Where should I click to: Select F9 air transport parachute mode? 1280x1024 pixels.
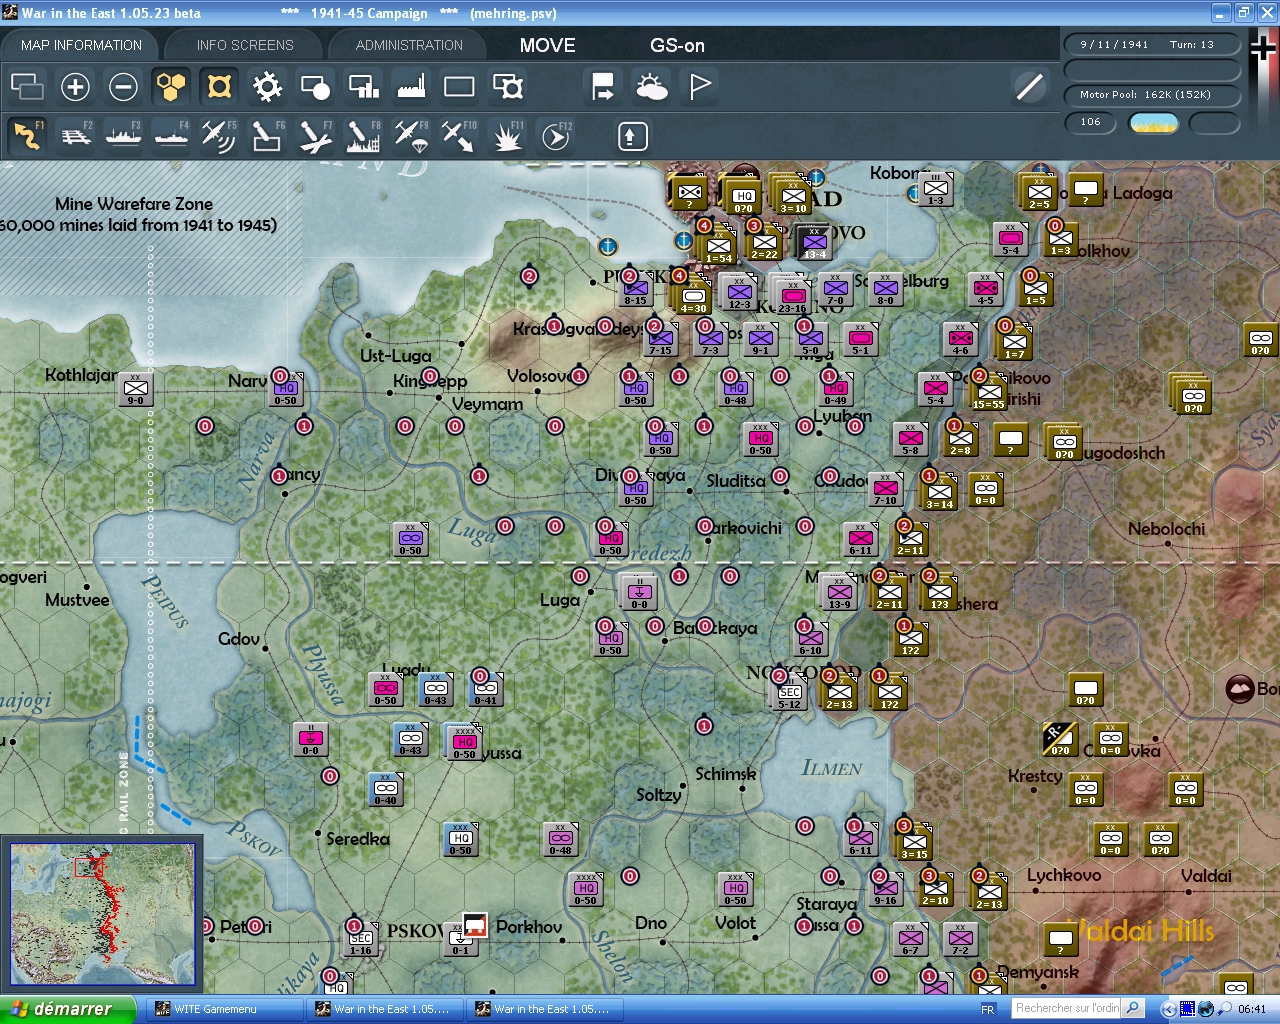(x=411, y=135)
